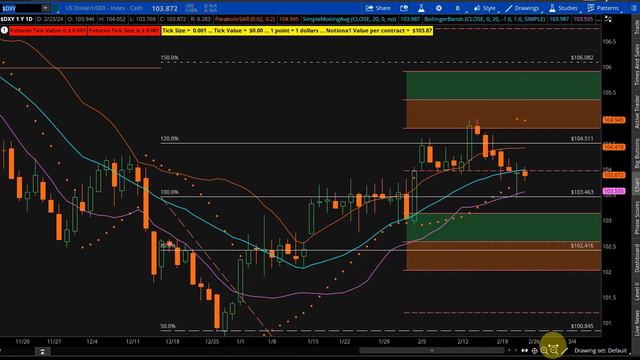Click the upper green zone rectangle
The height and width of the screenshot is (360, 640).
tap(503, 85)
